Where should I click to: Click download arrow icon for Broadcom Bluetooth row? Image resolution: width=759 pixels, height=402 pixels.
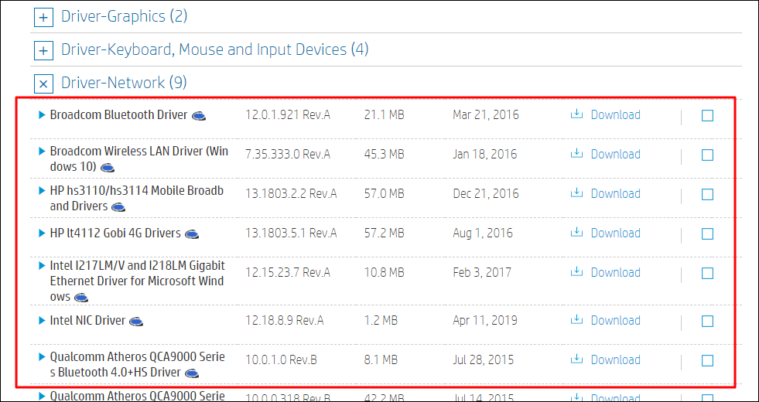(577, 114)
